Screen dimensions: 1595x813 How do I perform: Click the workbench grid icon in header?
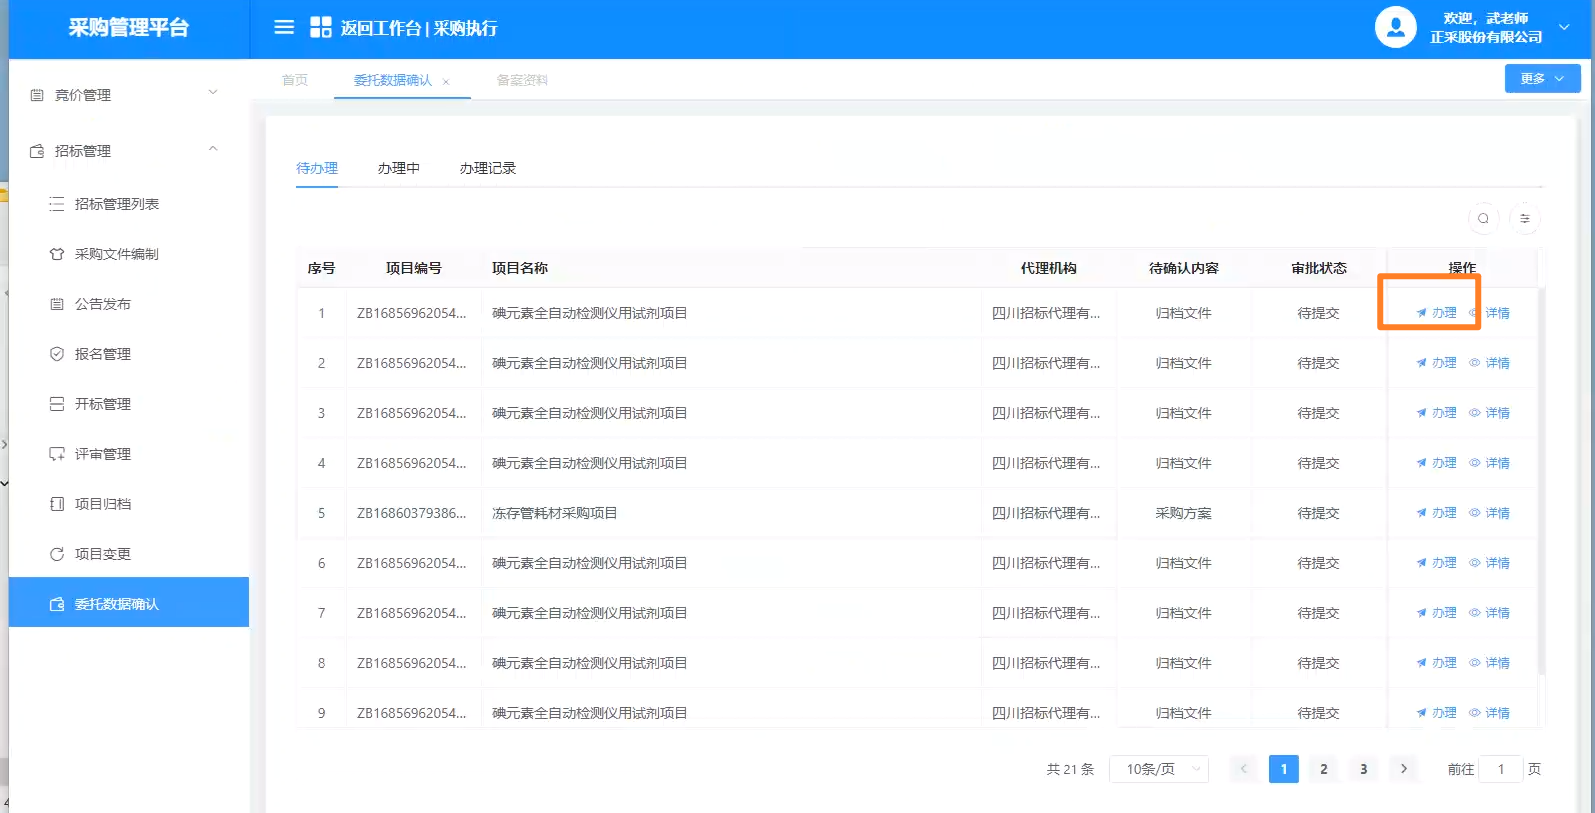[320, 27]
